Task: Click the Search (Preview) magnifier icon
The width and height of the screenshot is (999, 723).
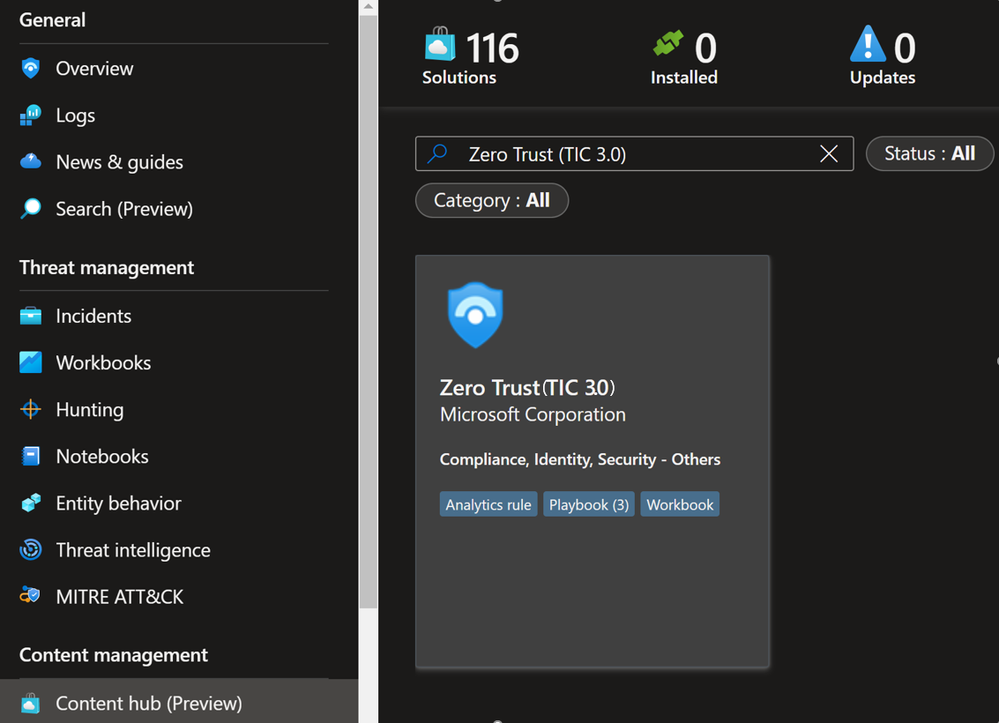Action: coord(31,208)
